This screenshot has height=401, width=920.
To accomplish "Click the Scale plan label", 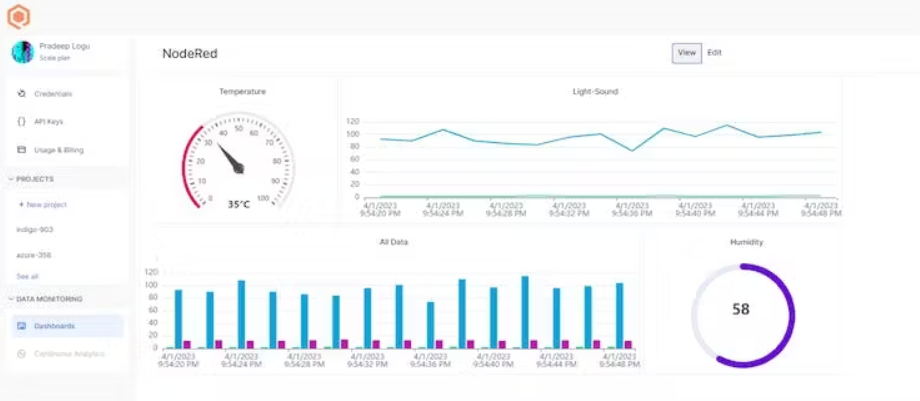I will point(55,58).
